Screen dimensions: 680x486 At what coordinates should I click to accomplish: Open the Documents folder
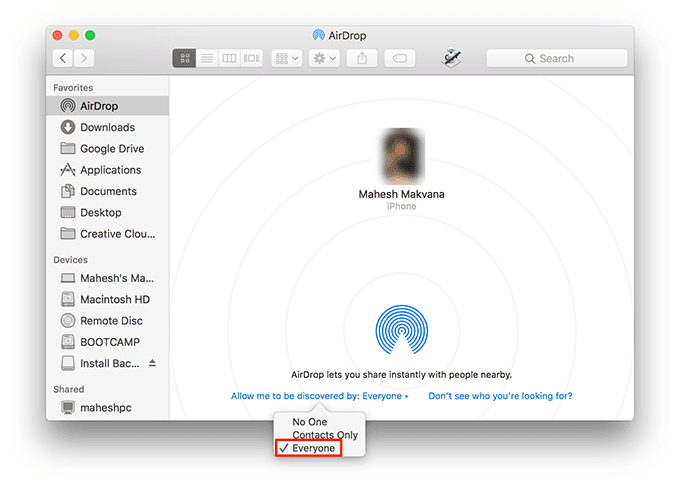(108, 191)
